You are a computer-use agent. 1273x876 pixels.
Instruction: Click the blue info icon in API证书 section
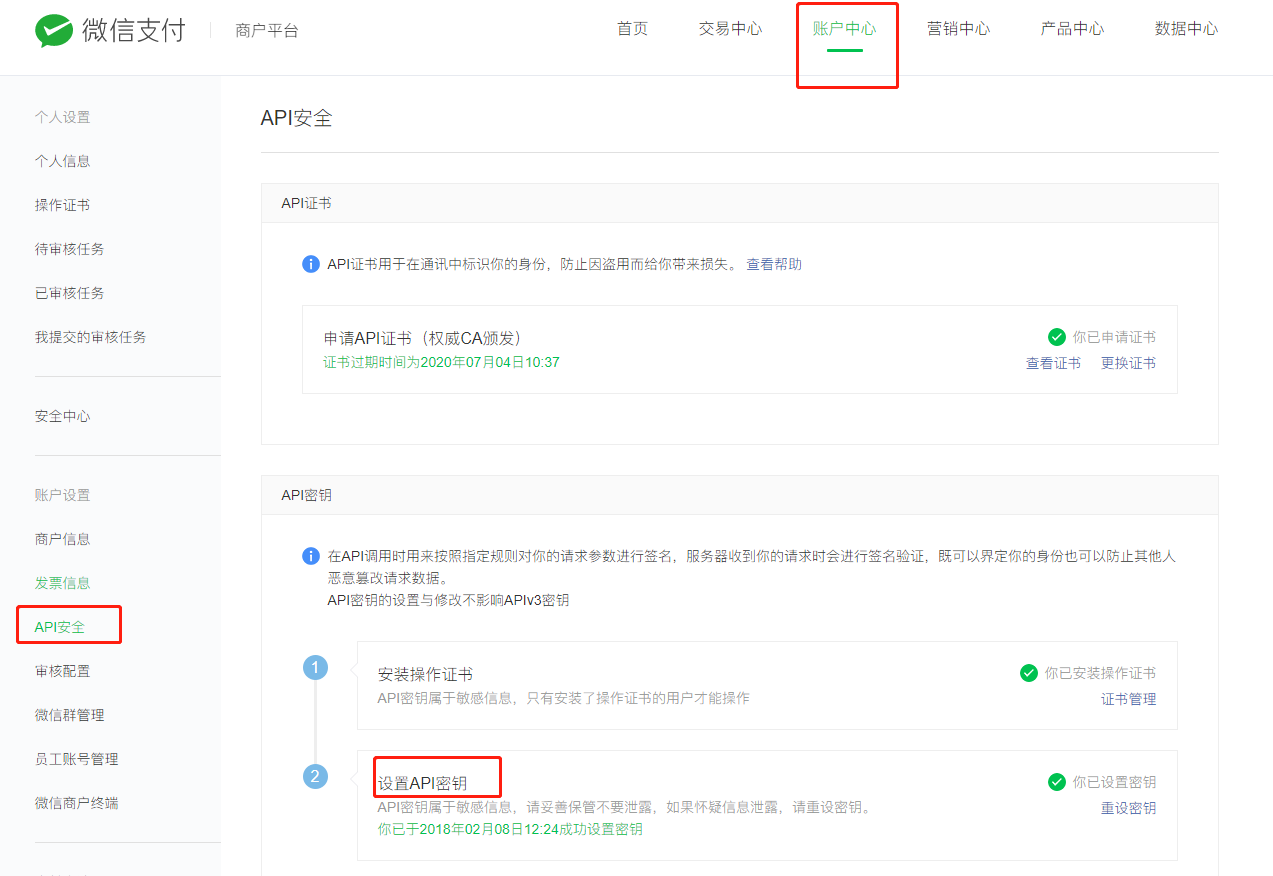point(311,265)
